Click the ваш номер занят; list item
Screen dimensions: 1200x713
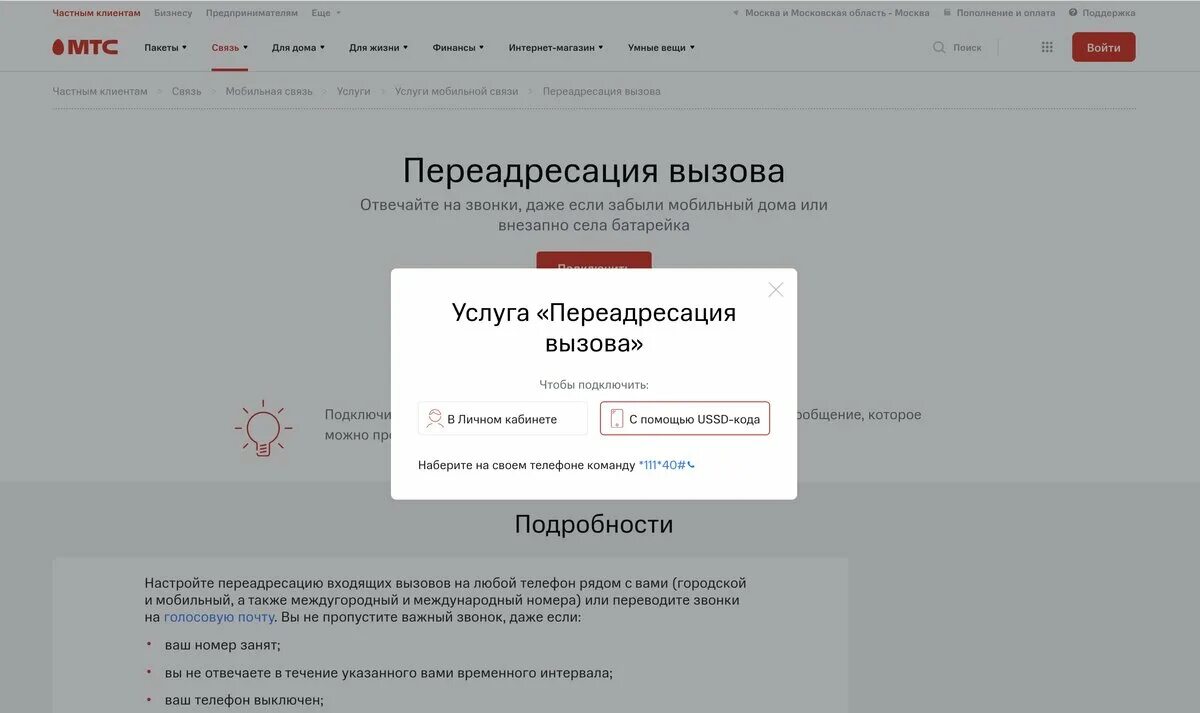point(223,645)
